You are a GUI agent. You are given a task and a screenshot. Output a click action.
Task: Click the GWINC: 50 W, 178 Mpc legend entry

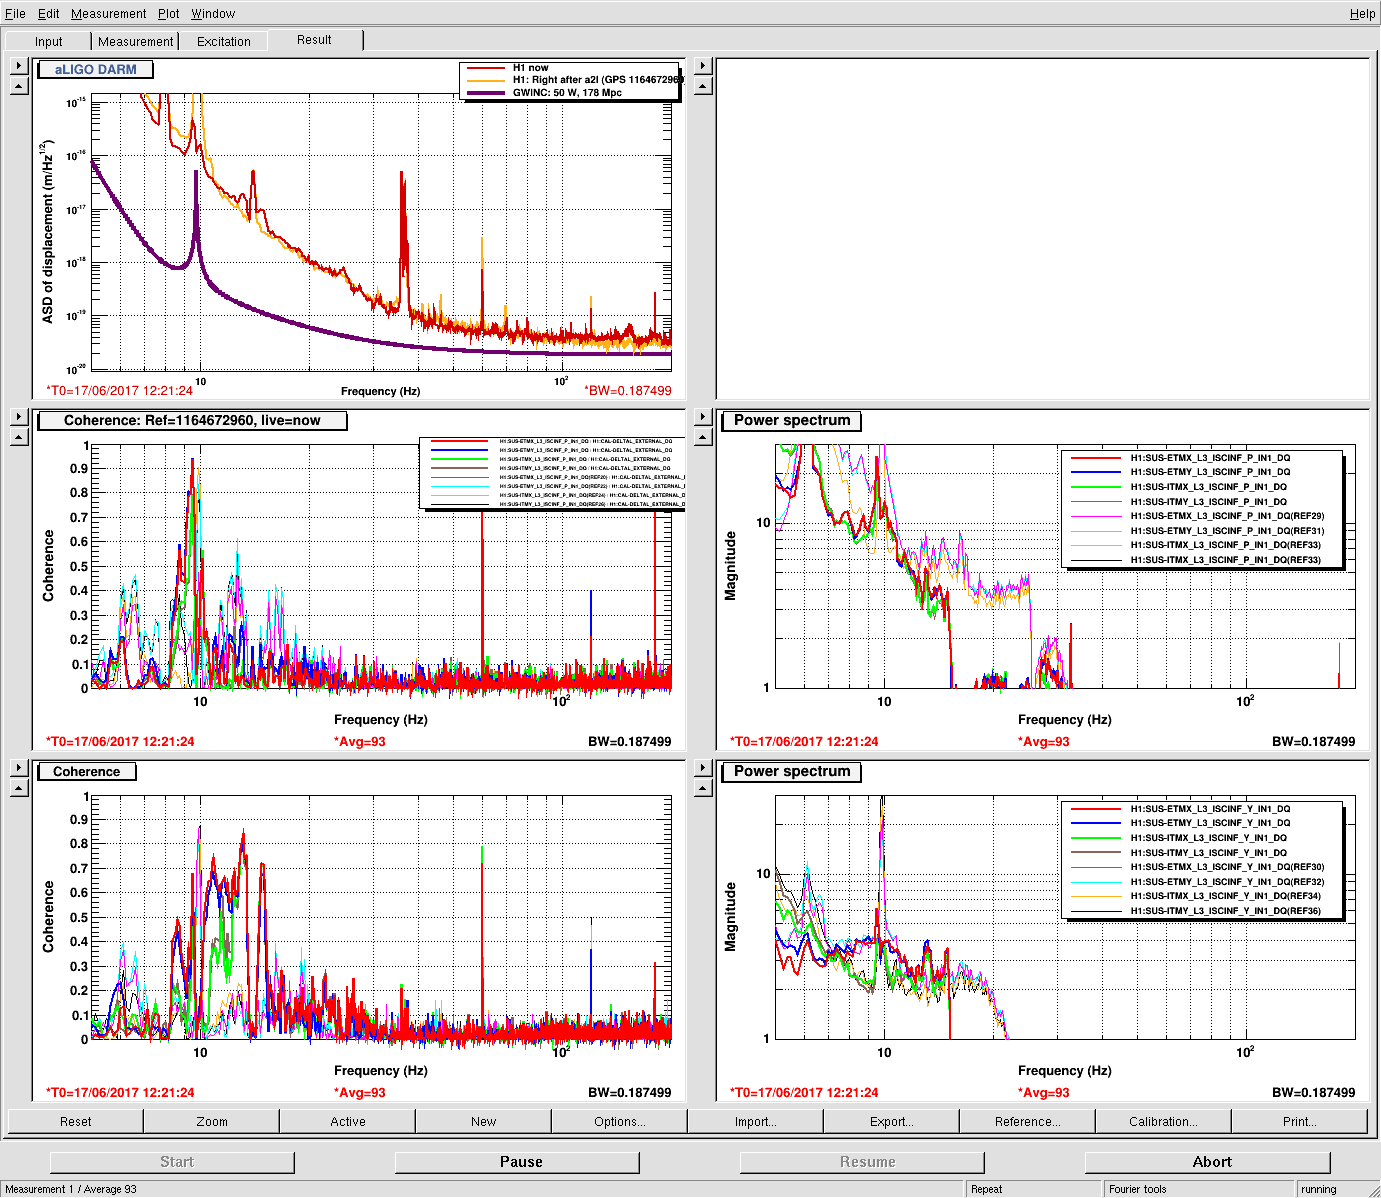click(567, 92)
